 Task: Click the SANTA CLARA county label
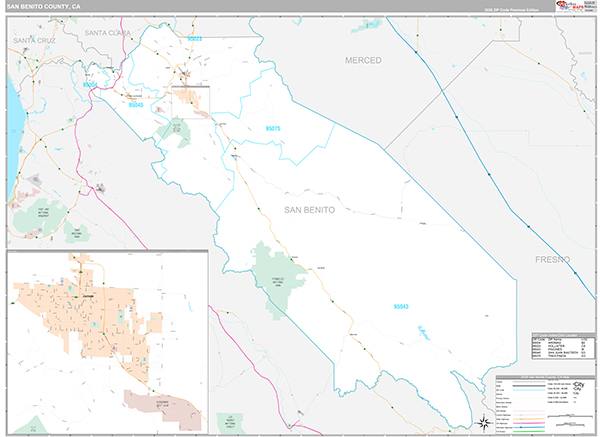coord(108,32)
